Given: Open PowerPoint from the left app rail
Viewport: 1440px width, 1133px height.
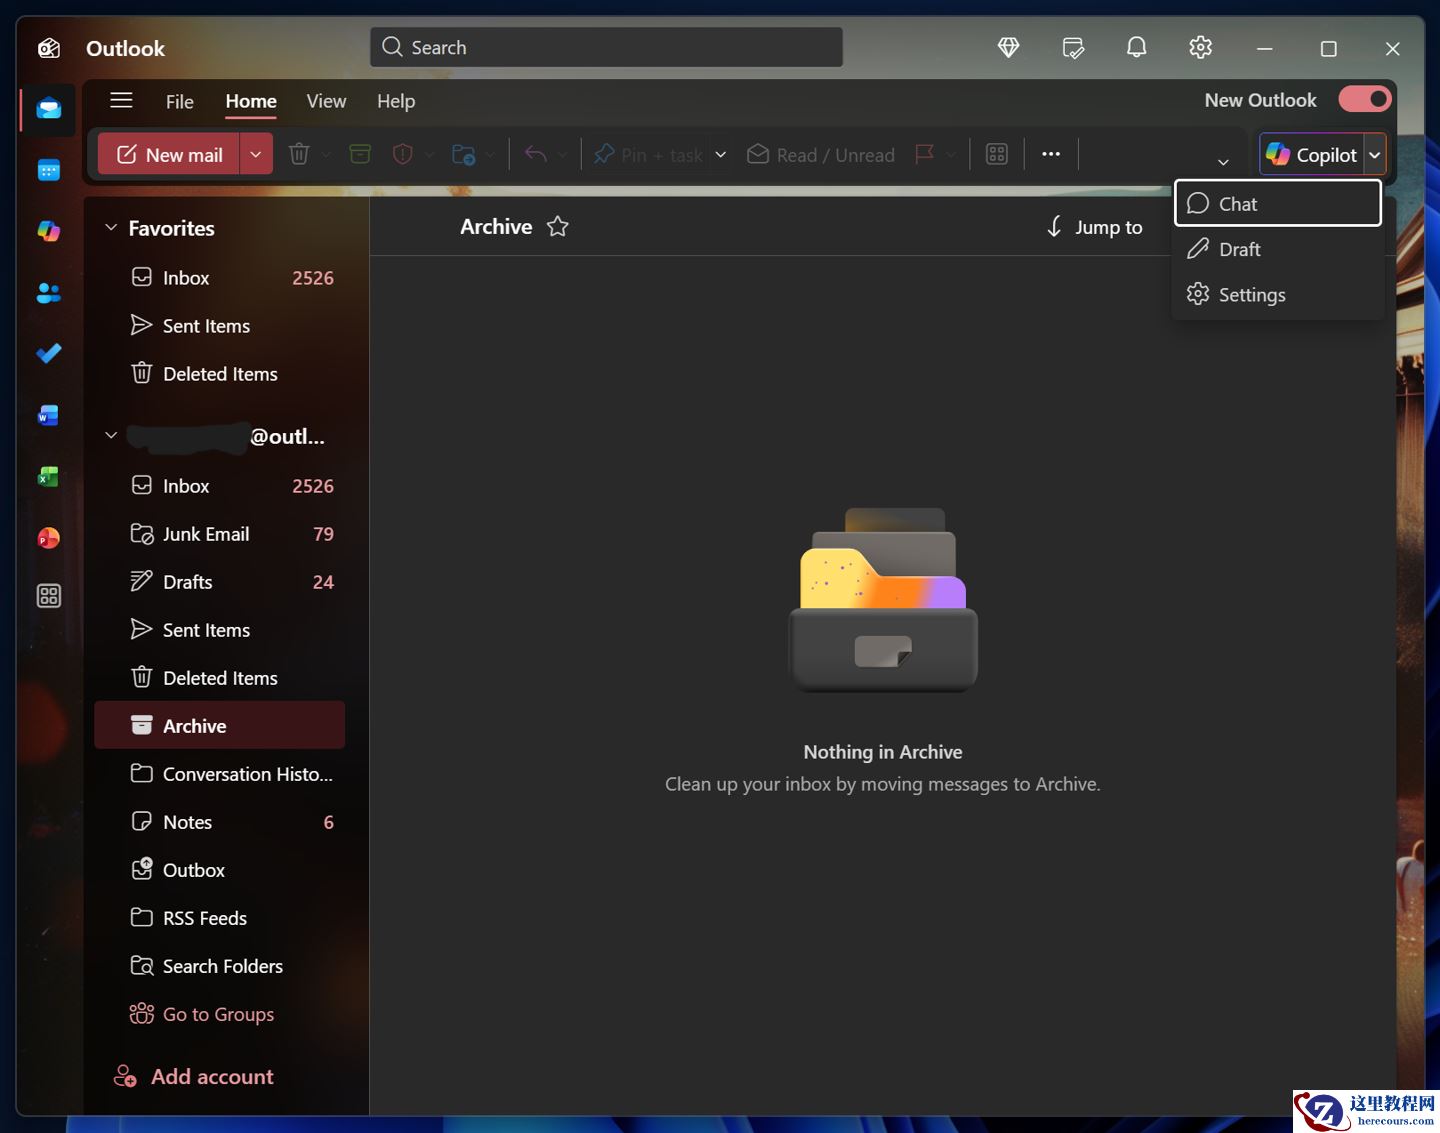Looking at the screenshot, I should point(48,538).
